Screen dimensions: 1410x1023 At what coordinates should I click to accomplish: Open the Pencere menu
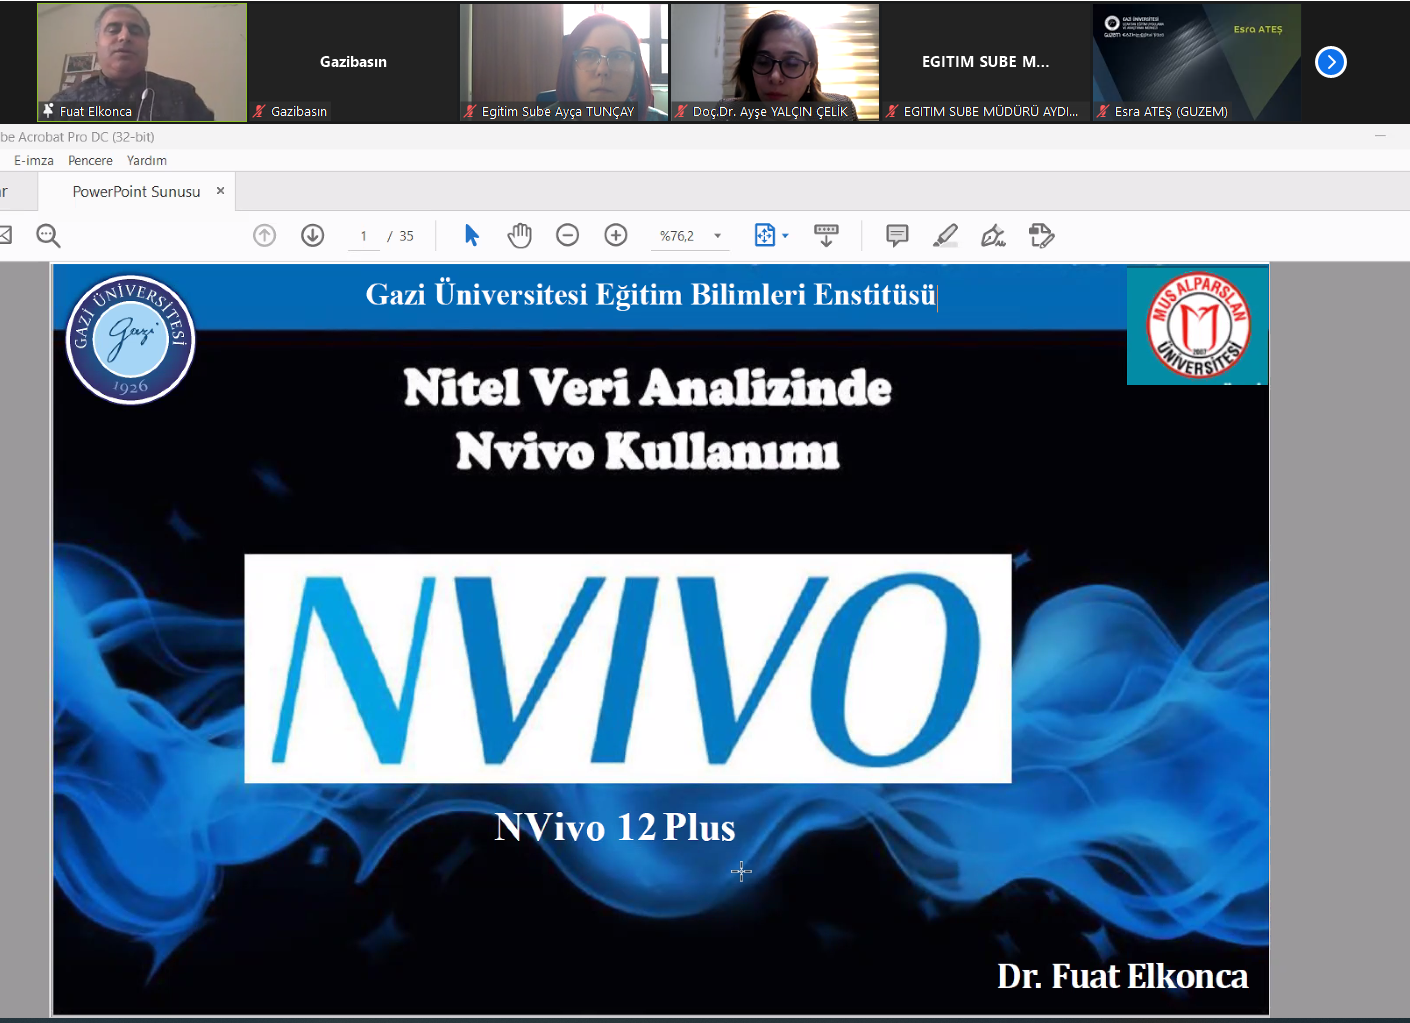tap(90, 160)
